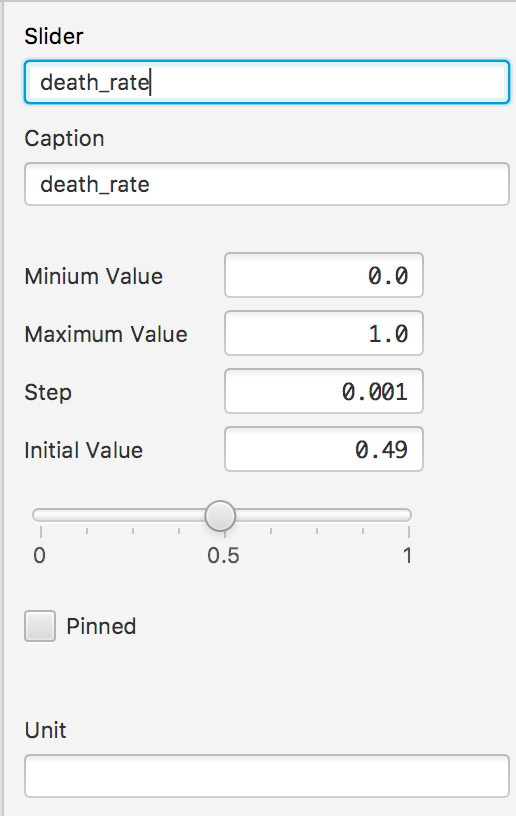Enable the Pinned checkbox
516x816 pixels.
pyautogui.click(x=40, y=626)
